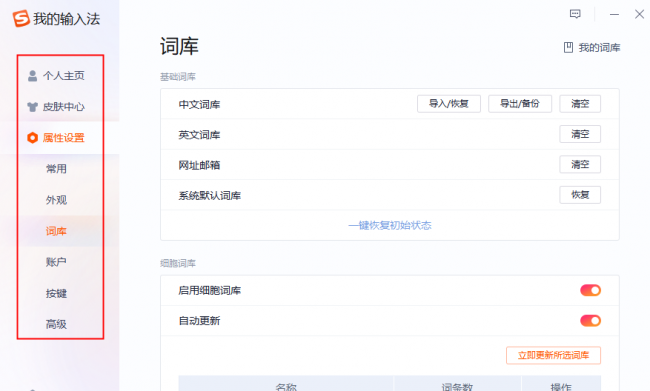Restore 系统默认词库 with 恢复

[580, 195]
